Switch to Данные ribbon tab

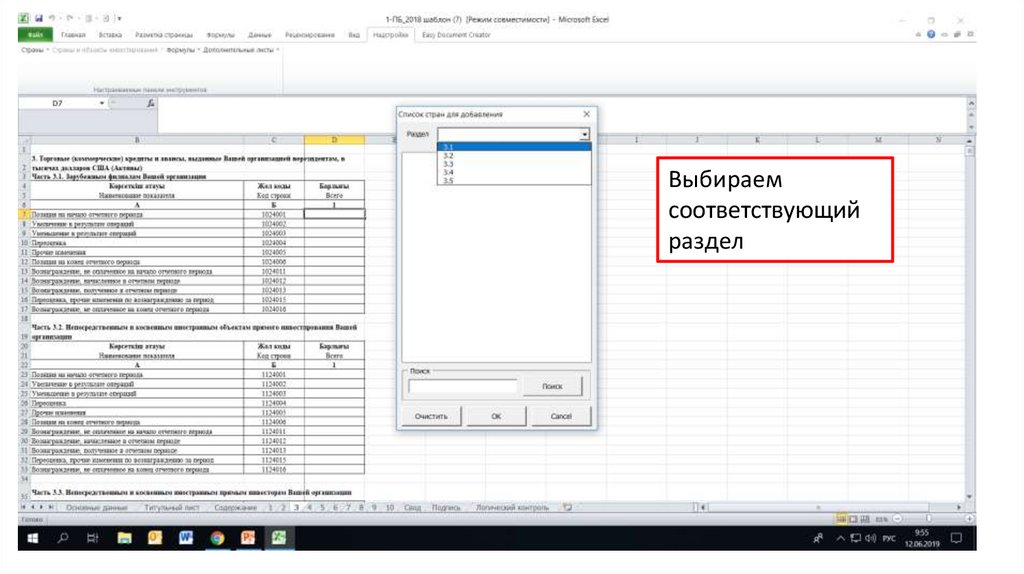pyautogui.click(x=259, y=35)
